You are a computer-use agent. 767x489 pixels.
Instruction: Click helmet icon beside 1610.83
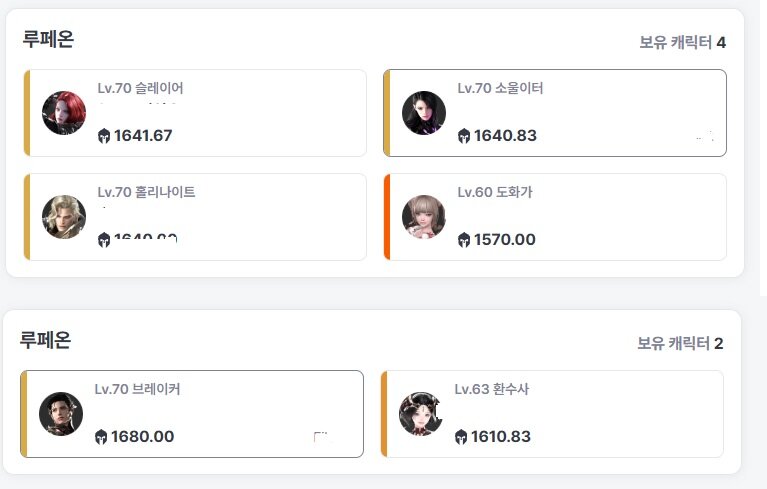[x=461, y=437]
